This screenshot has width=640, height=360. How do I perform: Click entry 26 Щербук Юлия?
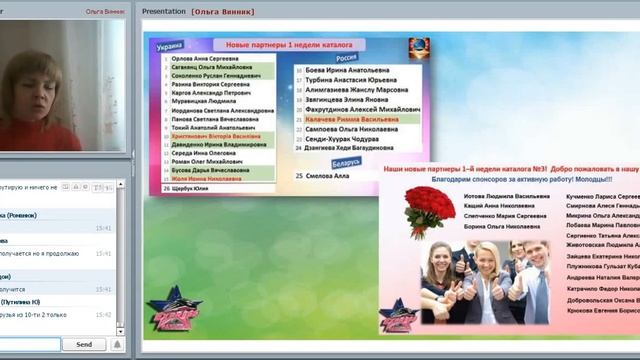(186, 189)
